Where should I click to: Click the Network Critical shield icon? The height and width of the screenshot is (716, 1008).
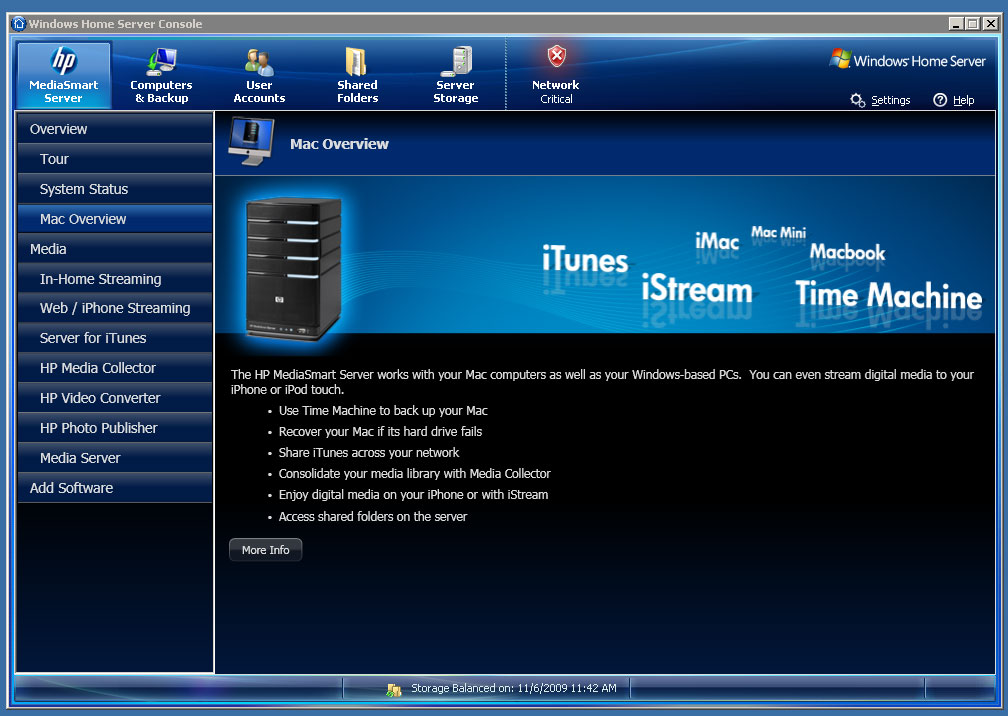coord(557,57)
